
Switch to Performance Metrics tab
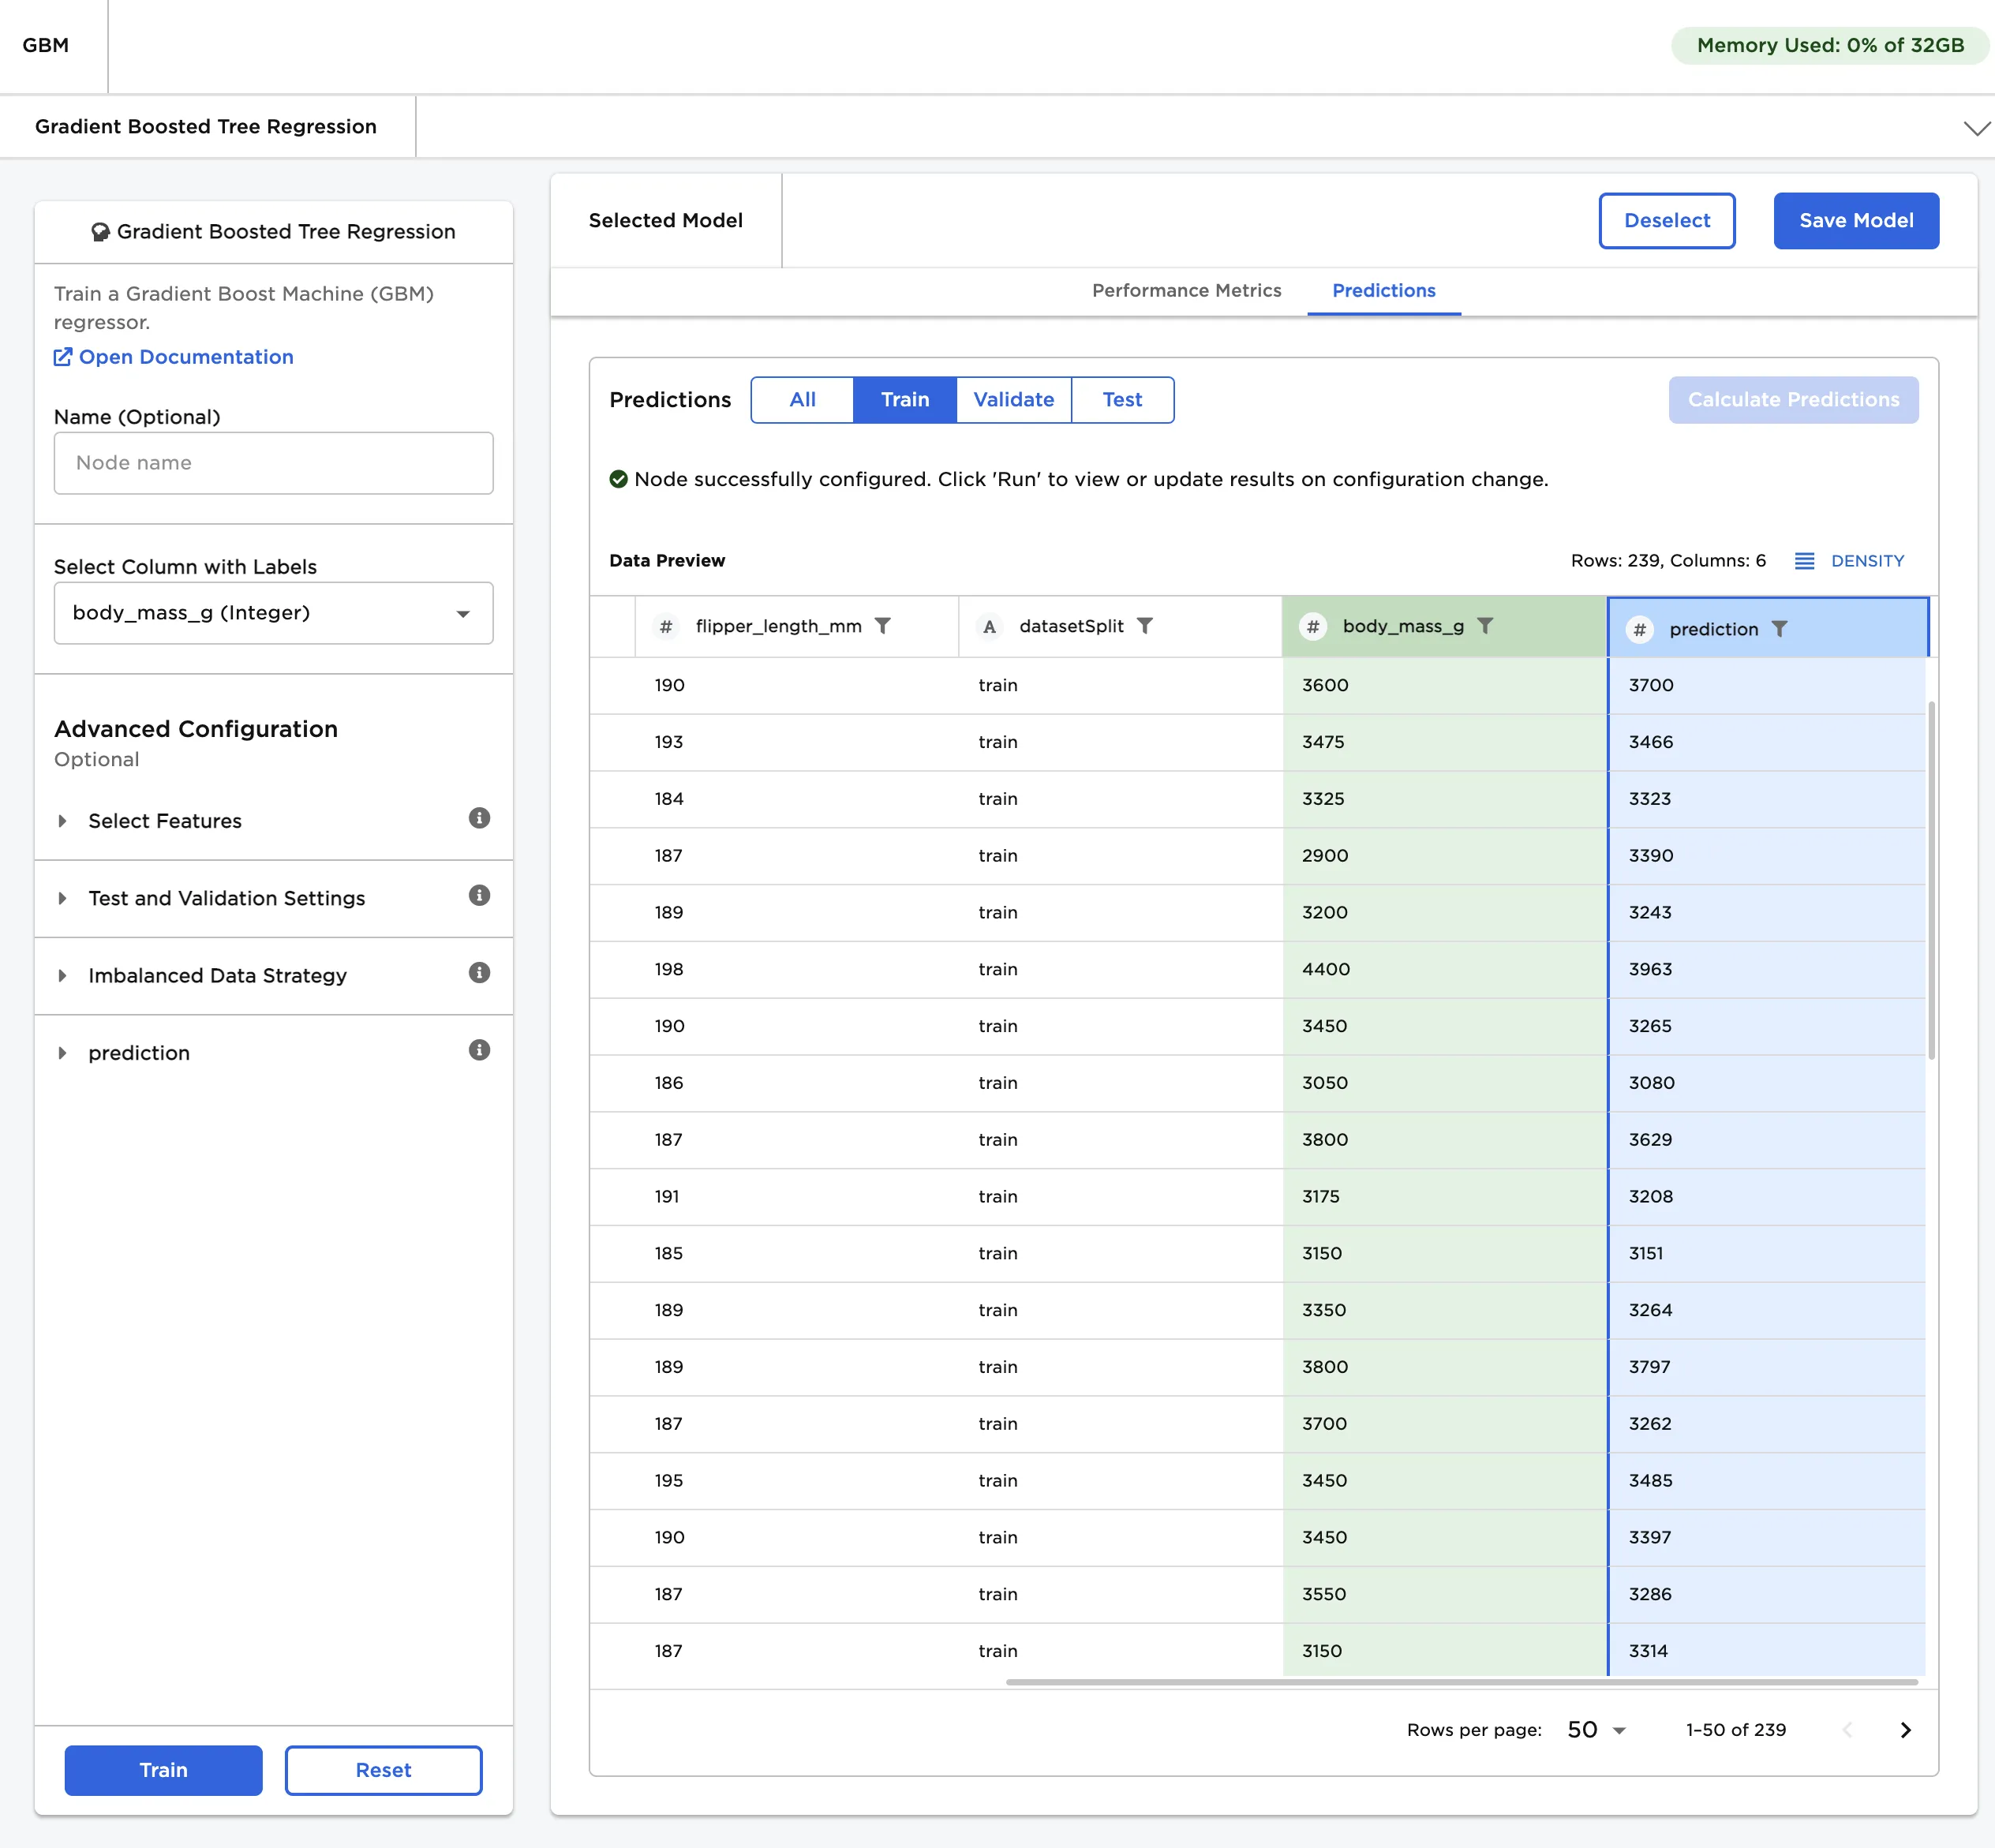(x=1186, y=290)
